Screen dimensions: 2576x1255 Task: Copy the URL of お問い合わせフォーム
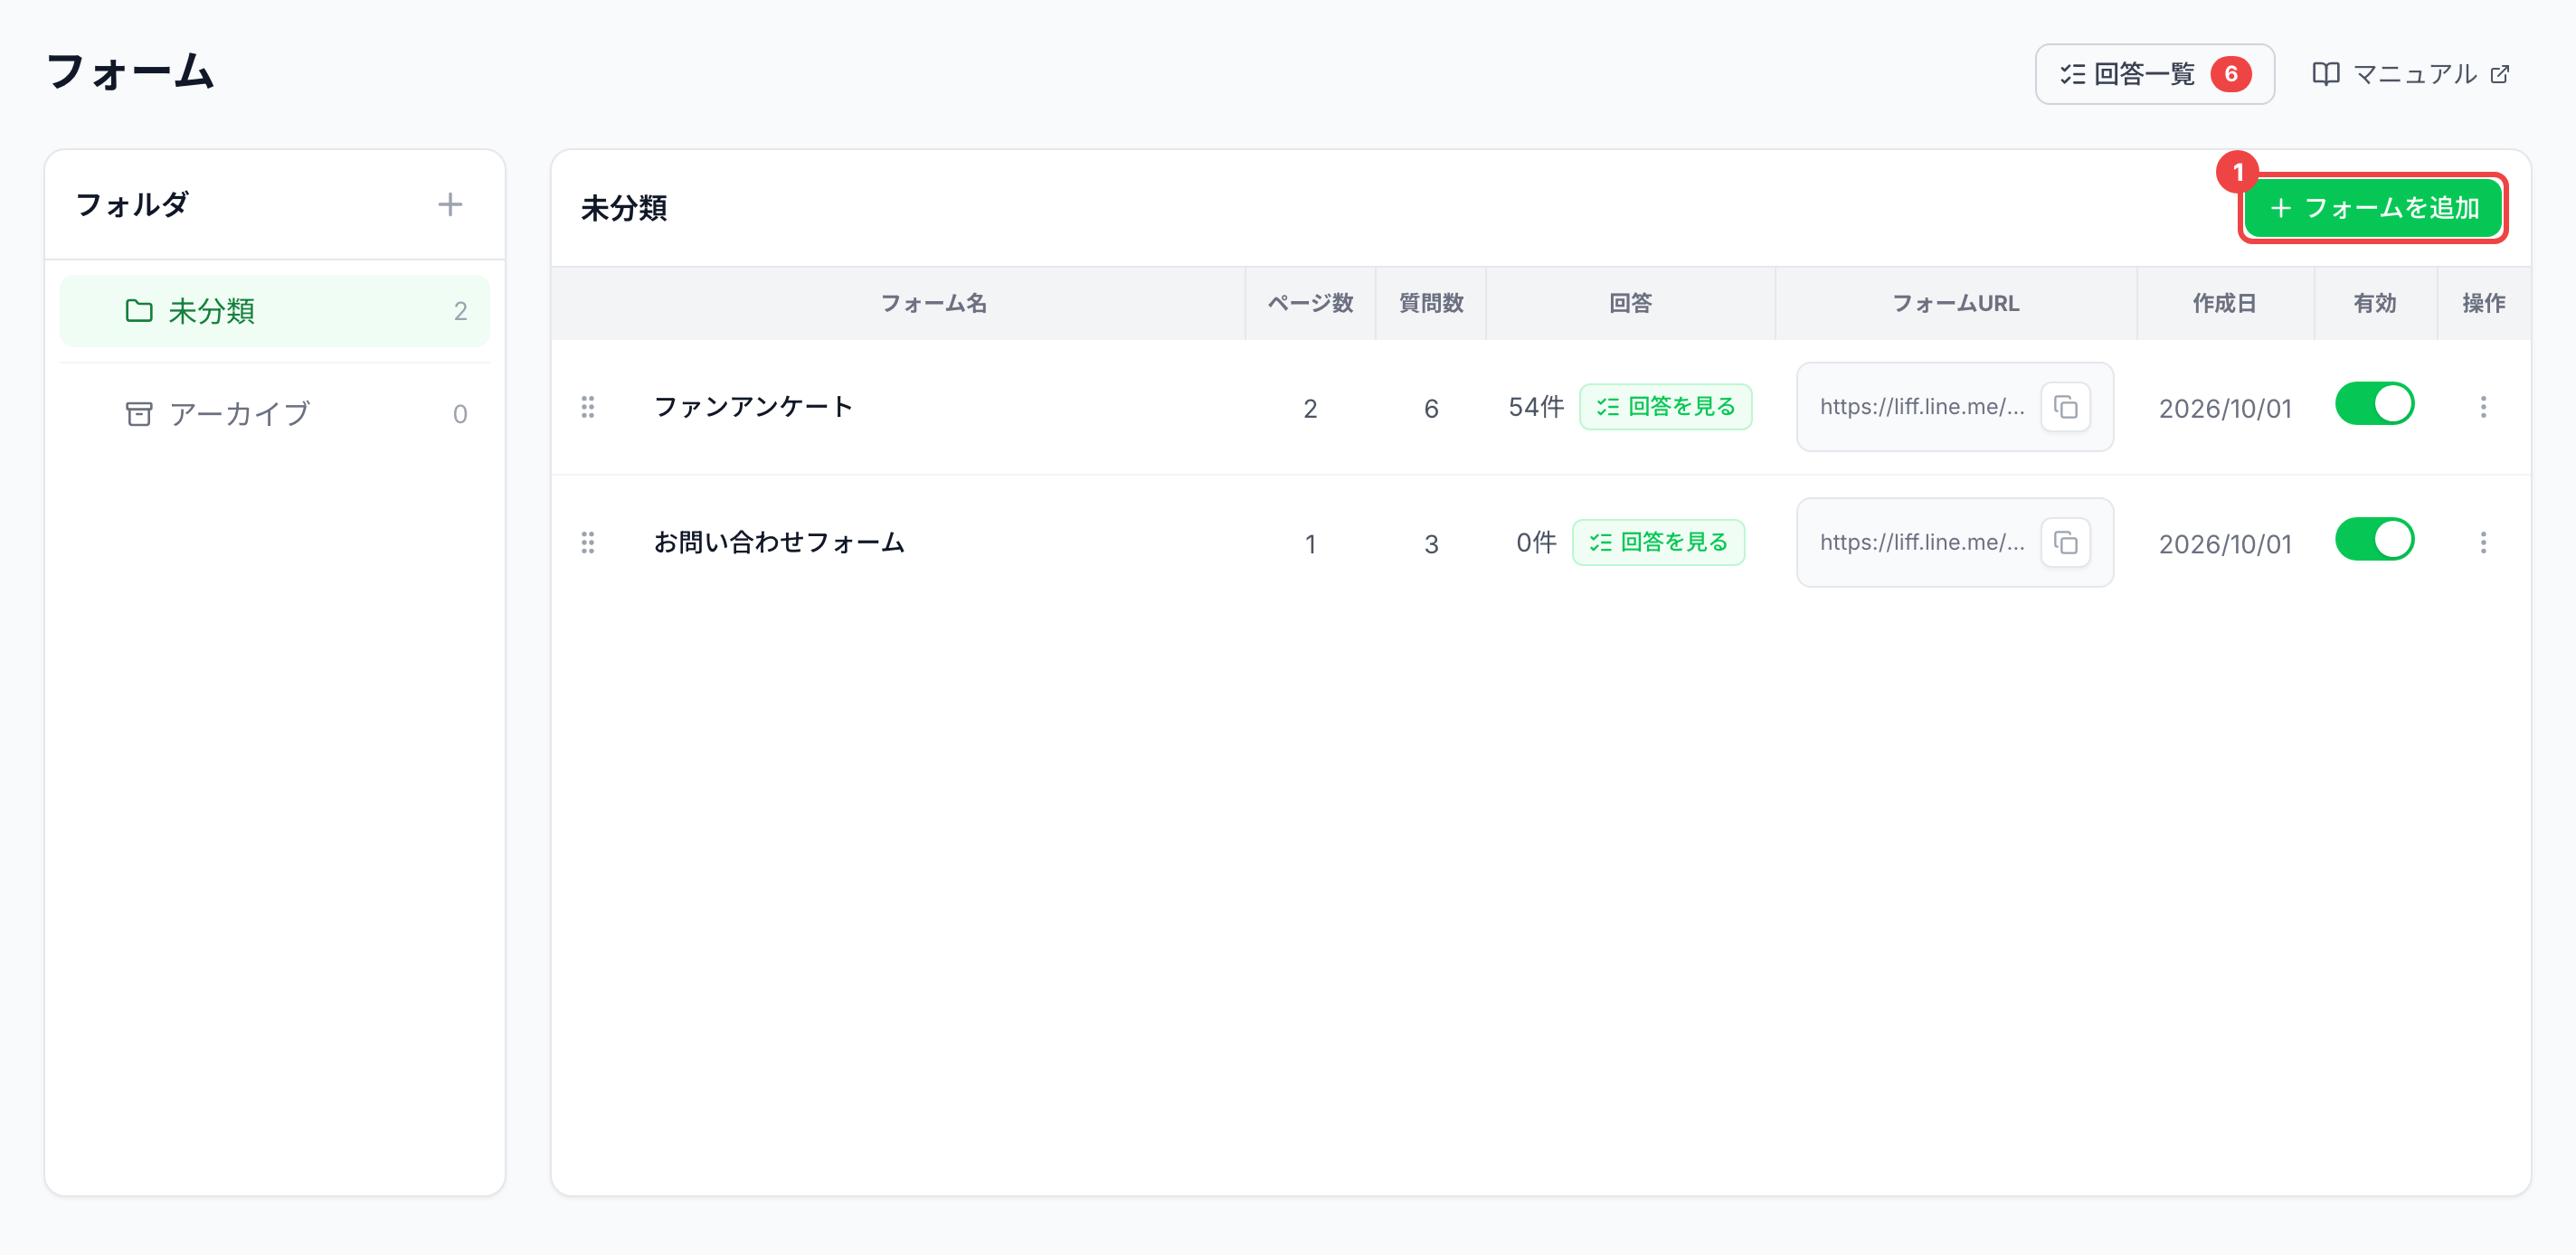[2065, 543]
